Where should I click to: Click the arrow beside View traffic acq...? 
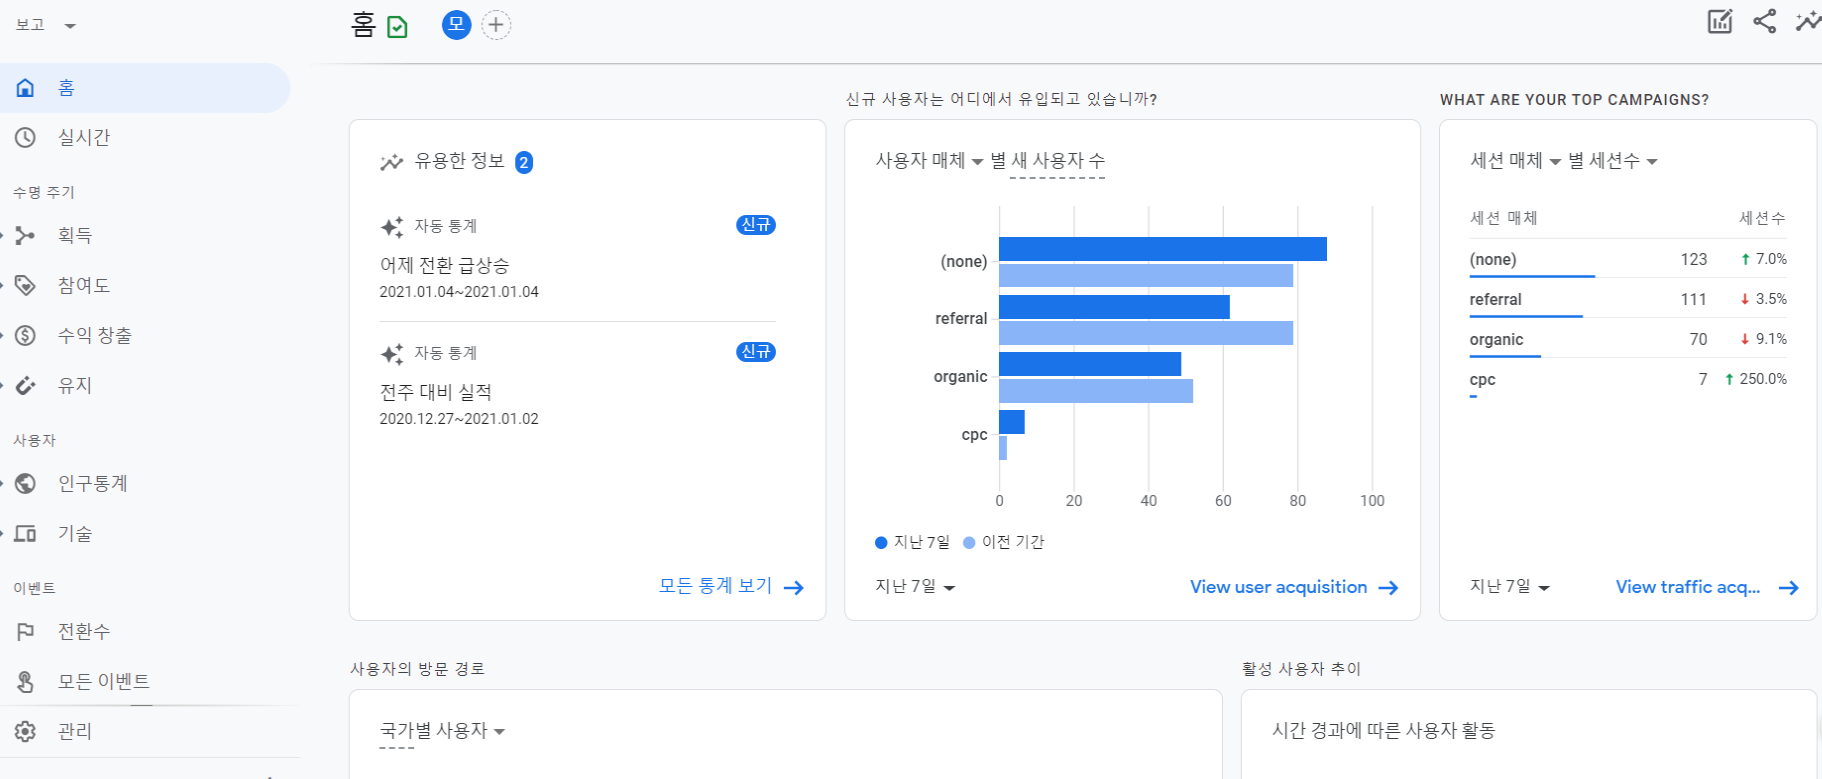tap(1789, 588)
